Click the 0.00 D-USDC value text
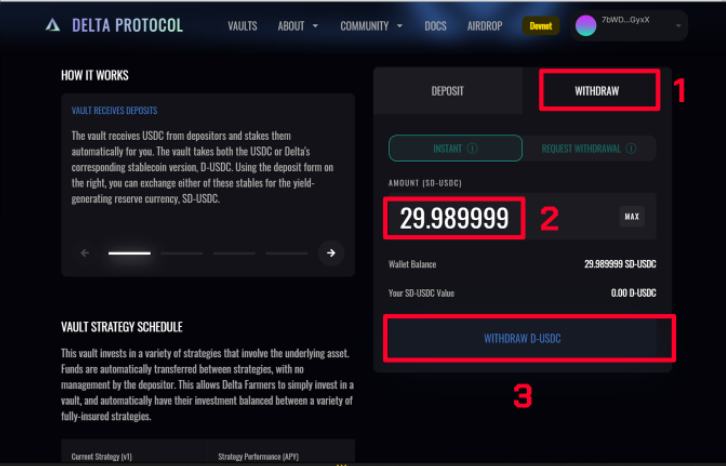The image size is (726, 466). point(633,293)
